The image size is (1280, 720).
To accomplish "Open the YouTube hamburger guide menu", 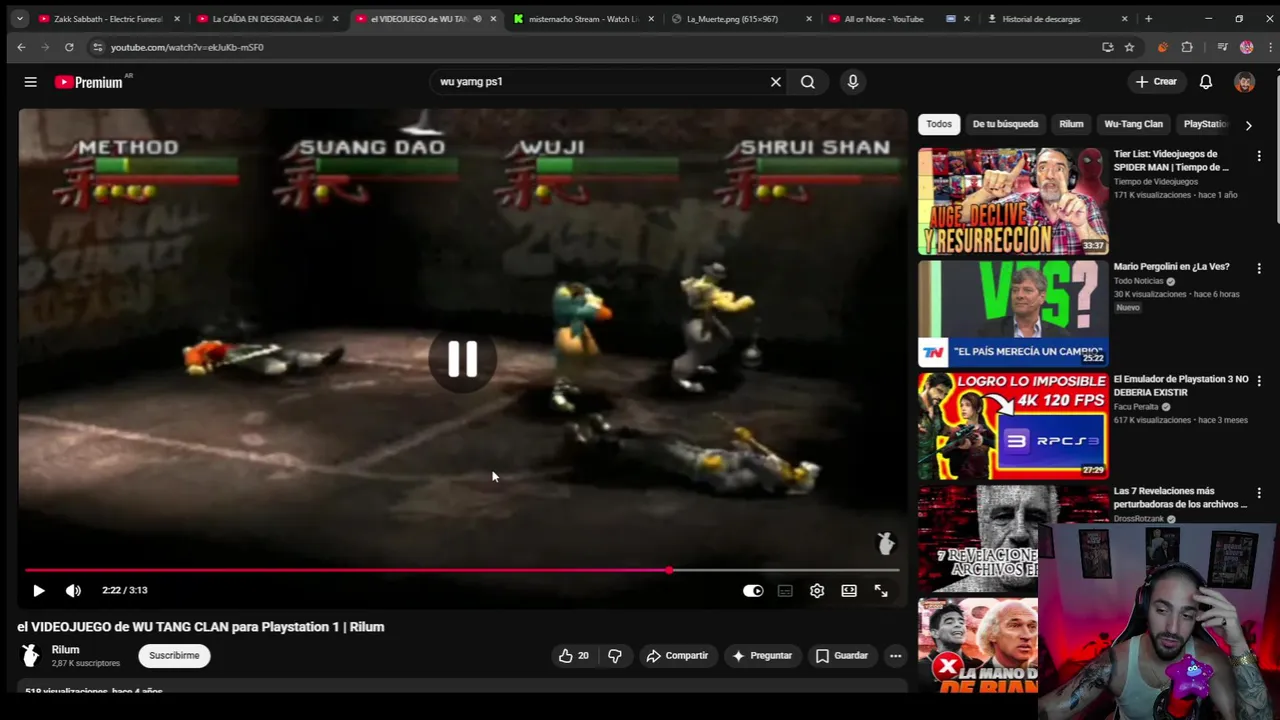I will tap(30, 82).
